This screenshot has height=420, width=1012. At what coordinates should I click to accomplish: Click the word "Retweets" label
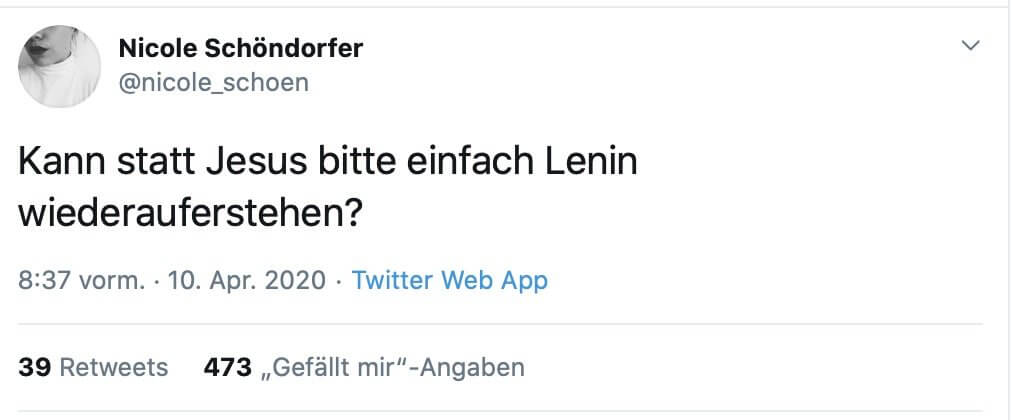(114, 367)
